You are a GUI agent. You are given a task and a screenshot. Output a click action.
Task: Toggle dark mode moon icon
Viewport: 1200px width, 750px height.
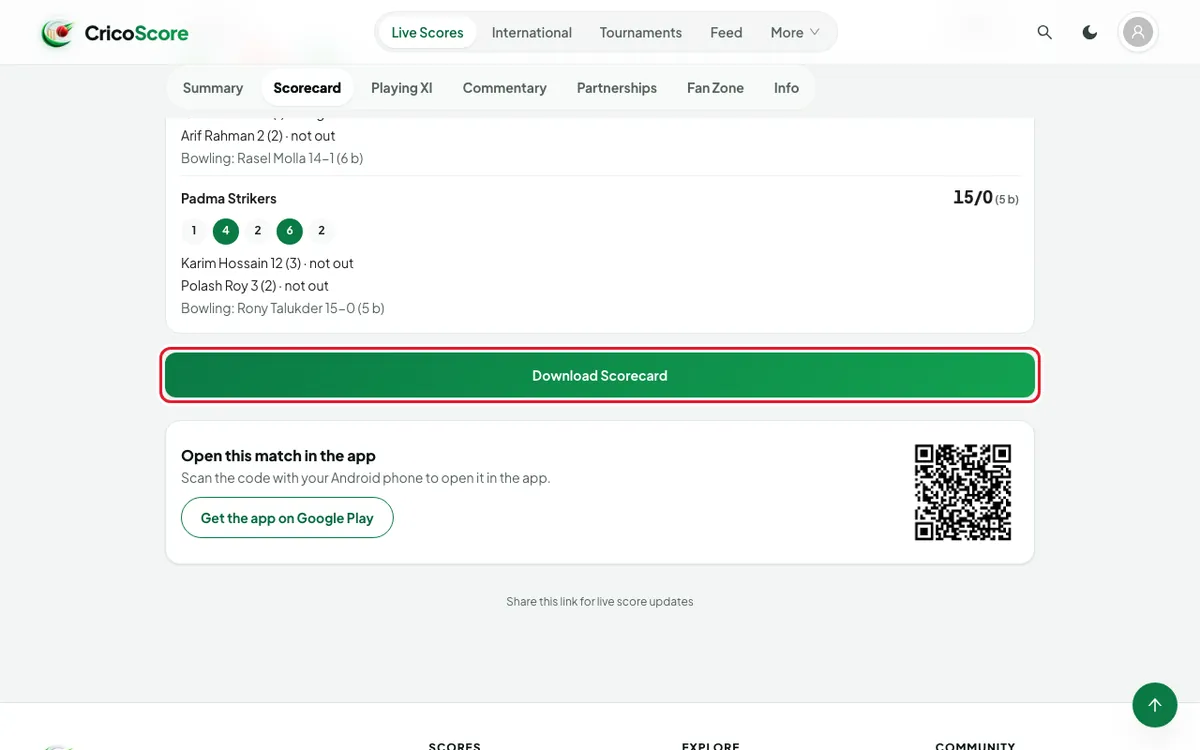point(1090,33)
